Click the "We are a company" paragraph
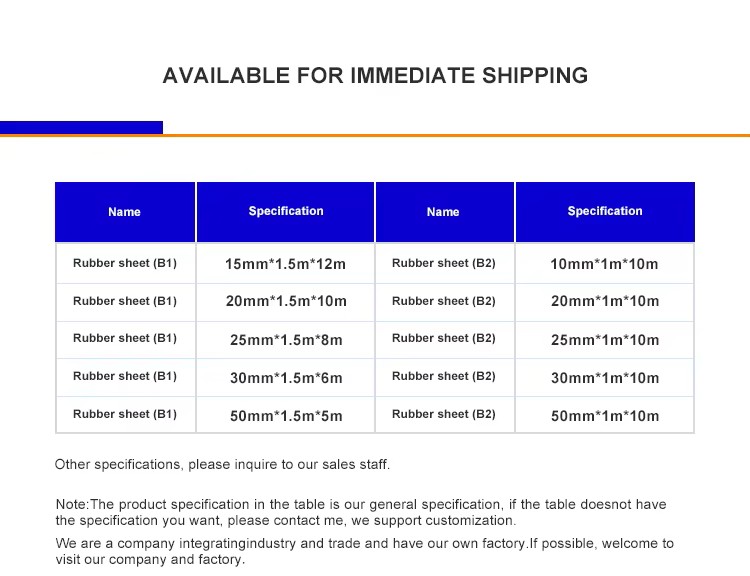This screenshot has width=750, height=576. [x=364, y=551]
